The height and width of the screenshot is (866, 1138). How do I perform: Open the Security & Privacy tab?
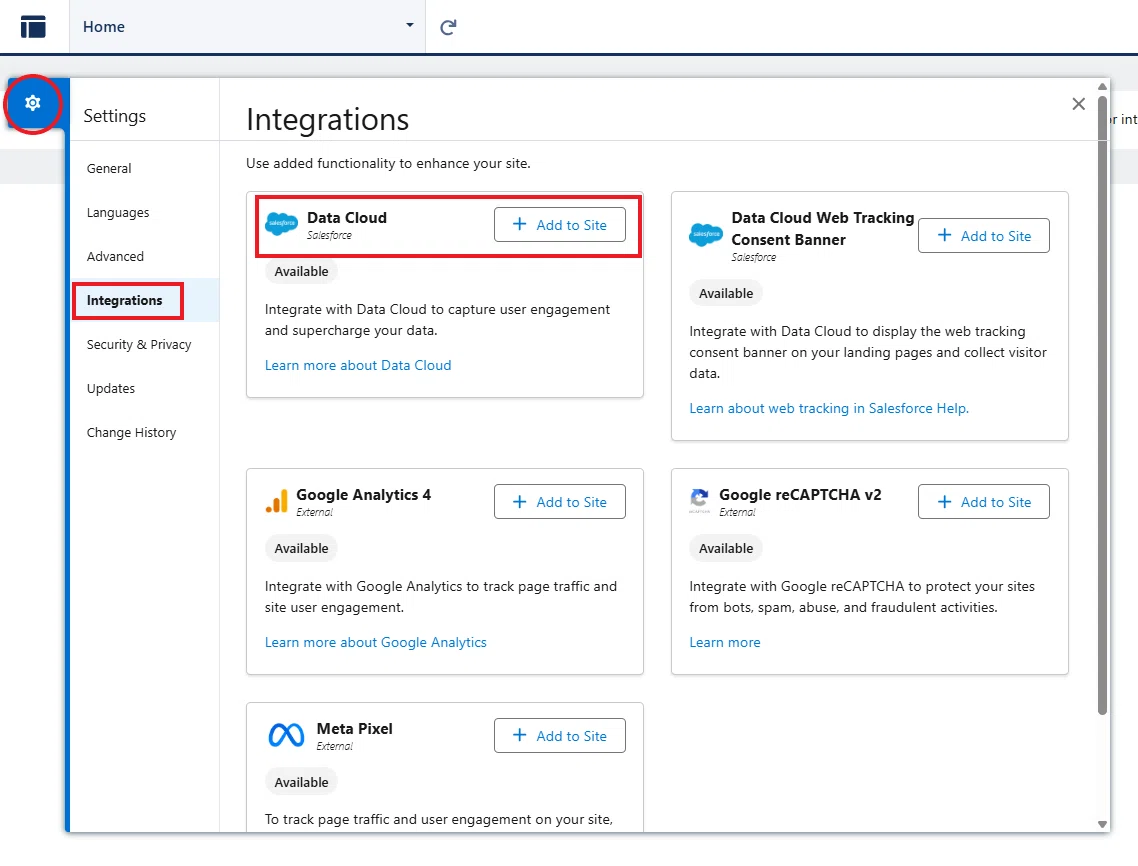139,345
